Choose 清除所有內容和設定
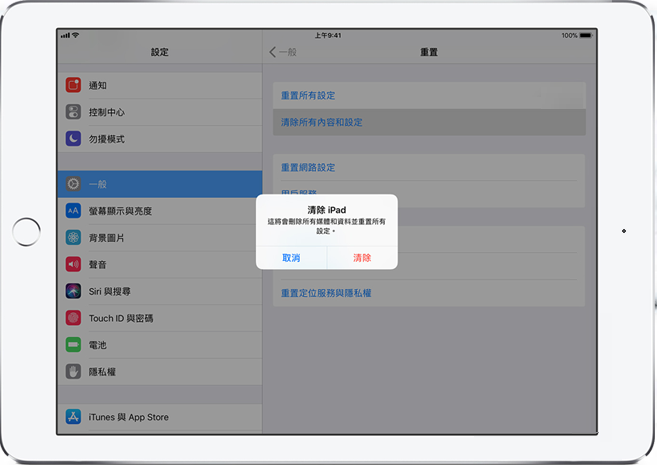The image size is (657, 465). pyautogui.click(x=429, y=122)
